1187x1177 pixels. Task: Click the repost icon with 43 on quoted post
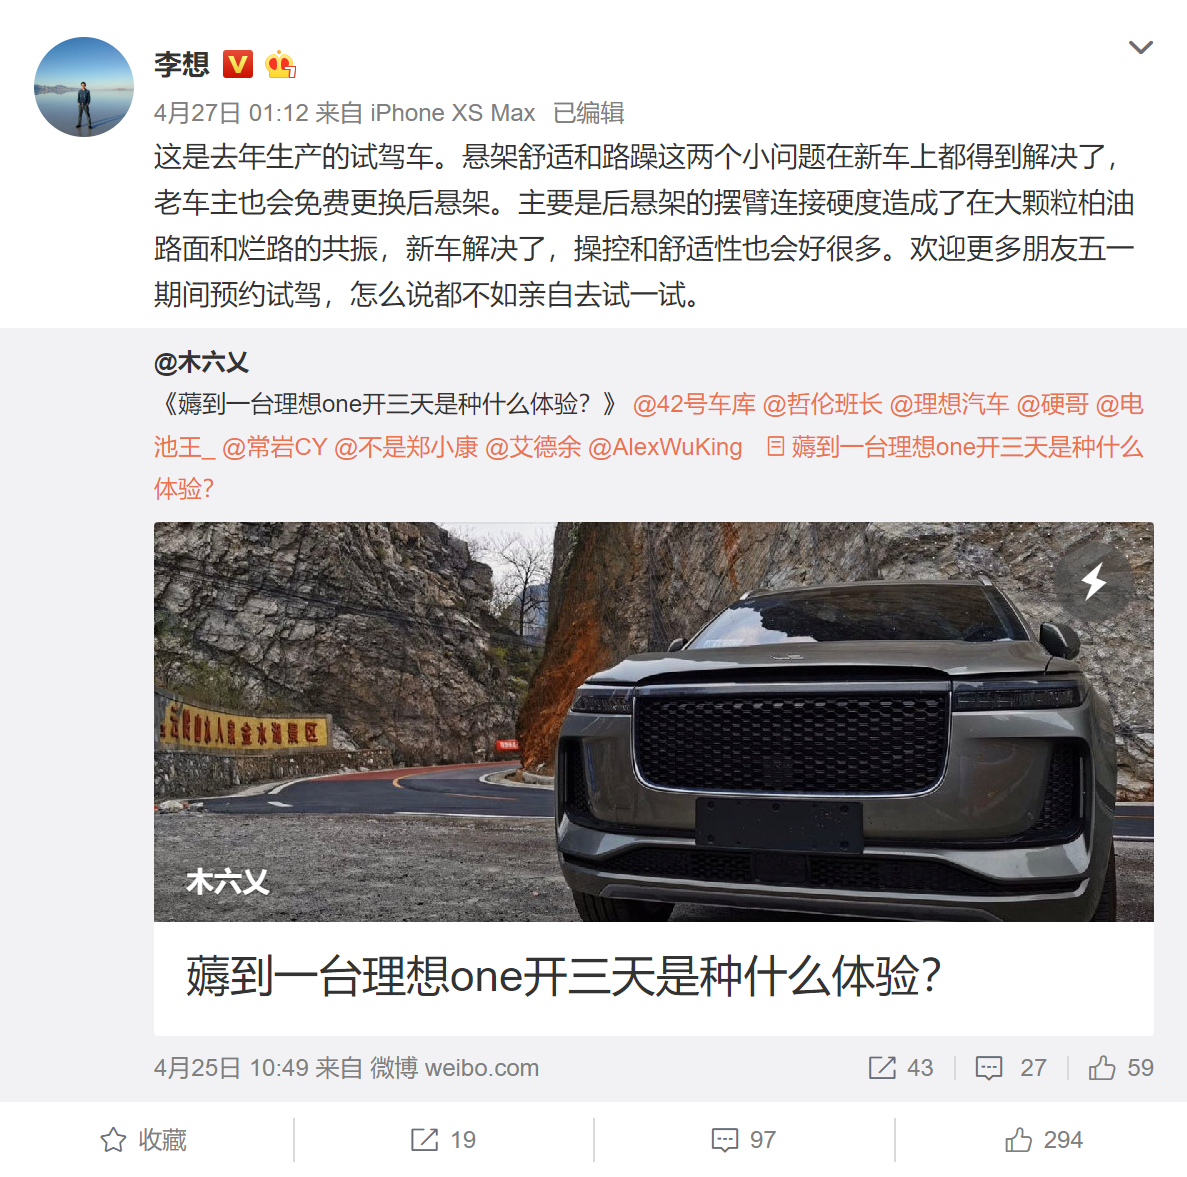901,1068
